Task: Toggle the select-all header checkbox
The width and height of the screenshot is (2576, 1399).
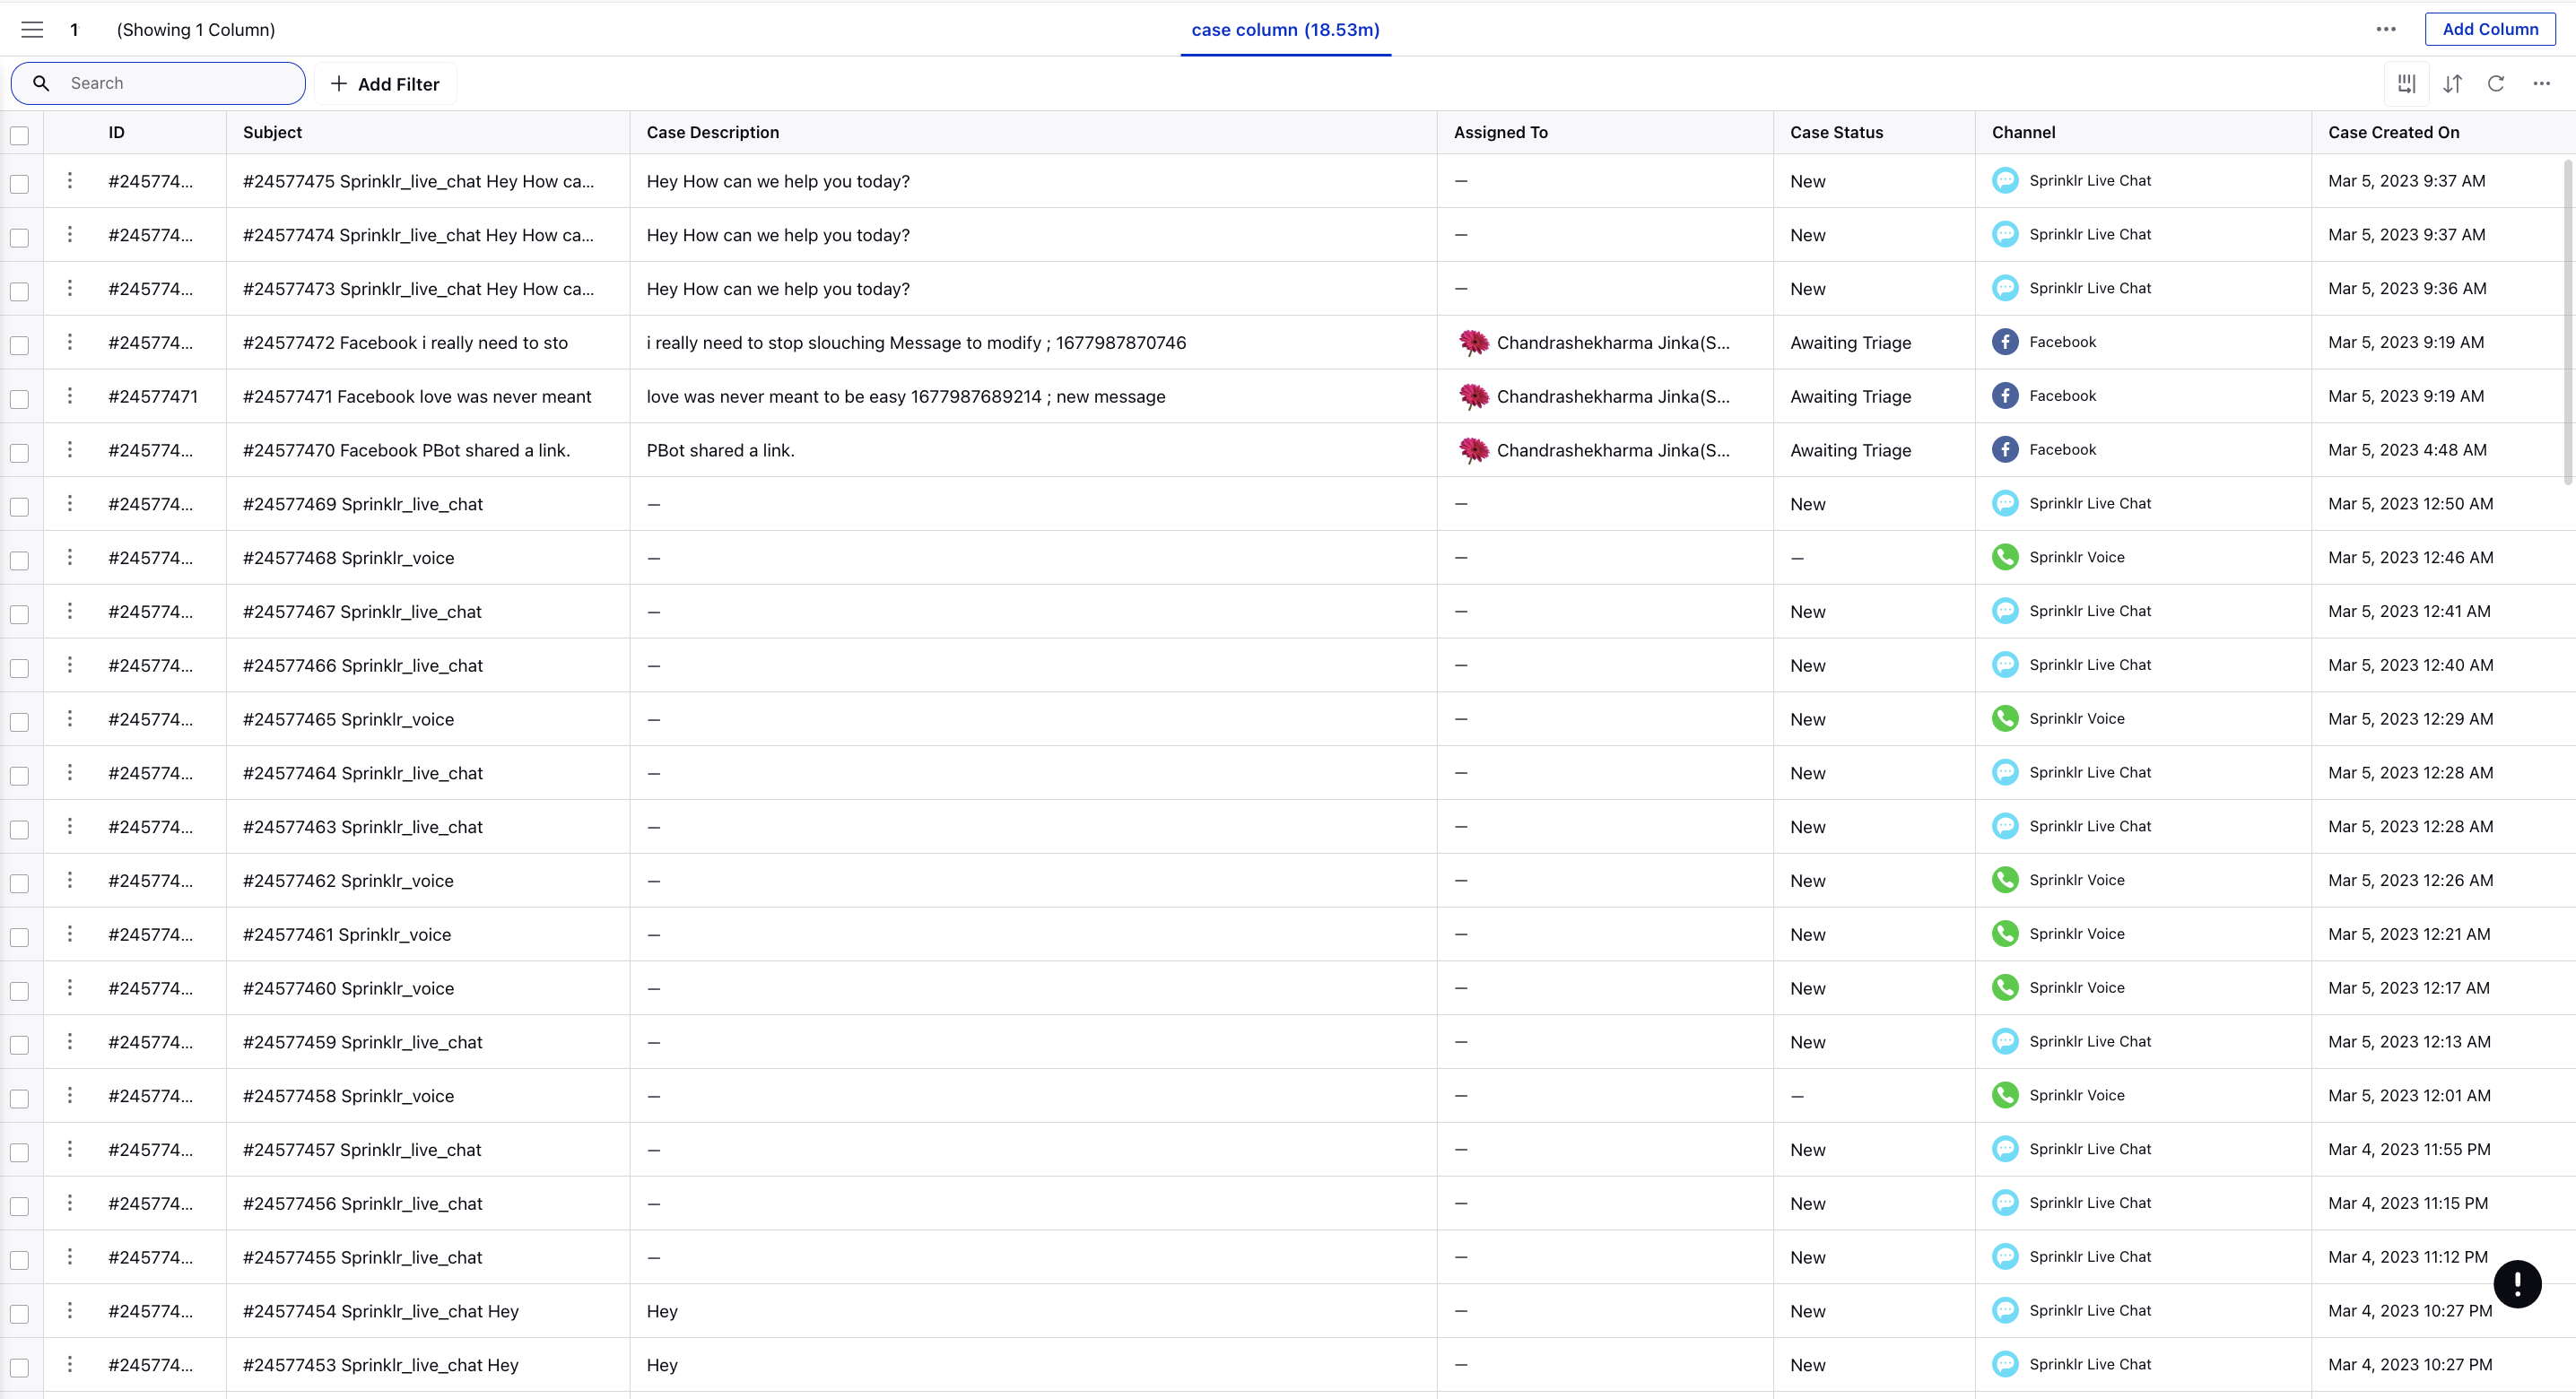Action: (x=20, y=135)
